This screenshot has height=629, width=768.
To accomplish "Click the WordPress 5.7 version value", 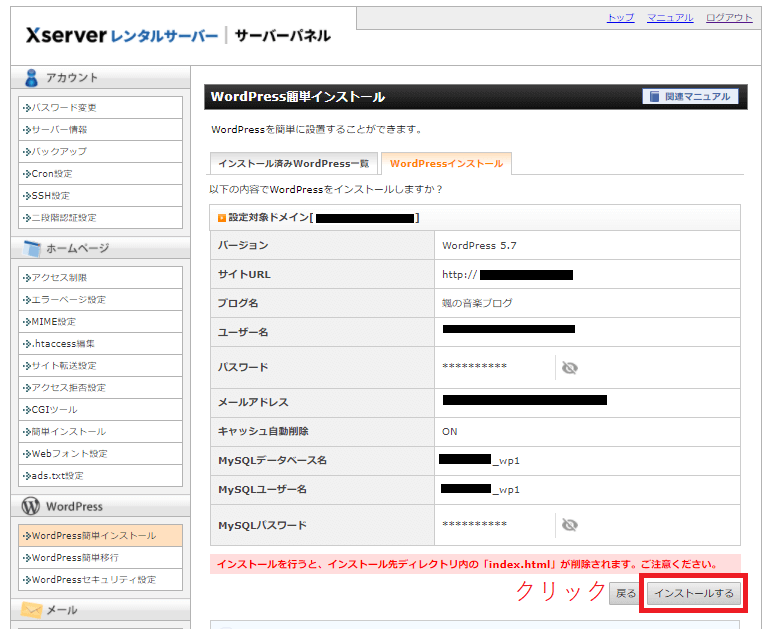I will click(x=479, y=246).
